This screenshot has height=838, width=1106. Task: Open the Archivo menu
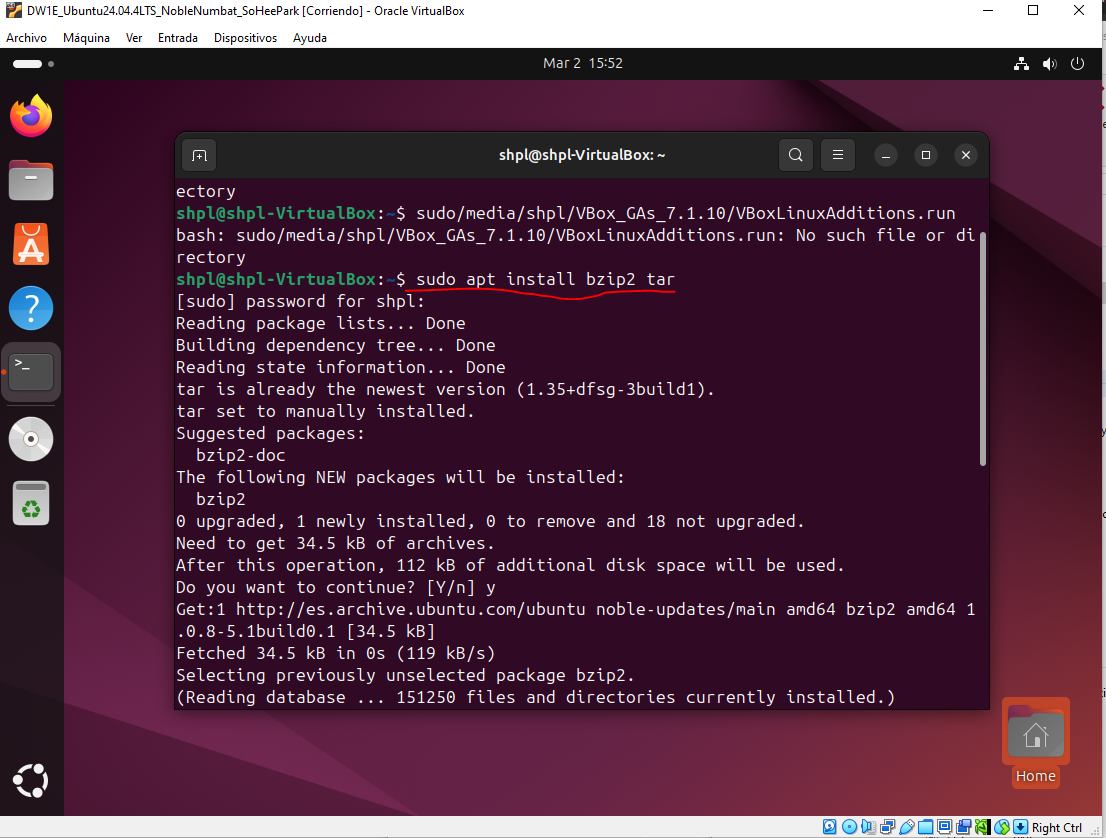click(x=27, y=38)
